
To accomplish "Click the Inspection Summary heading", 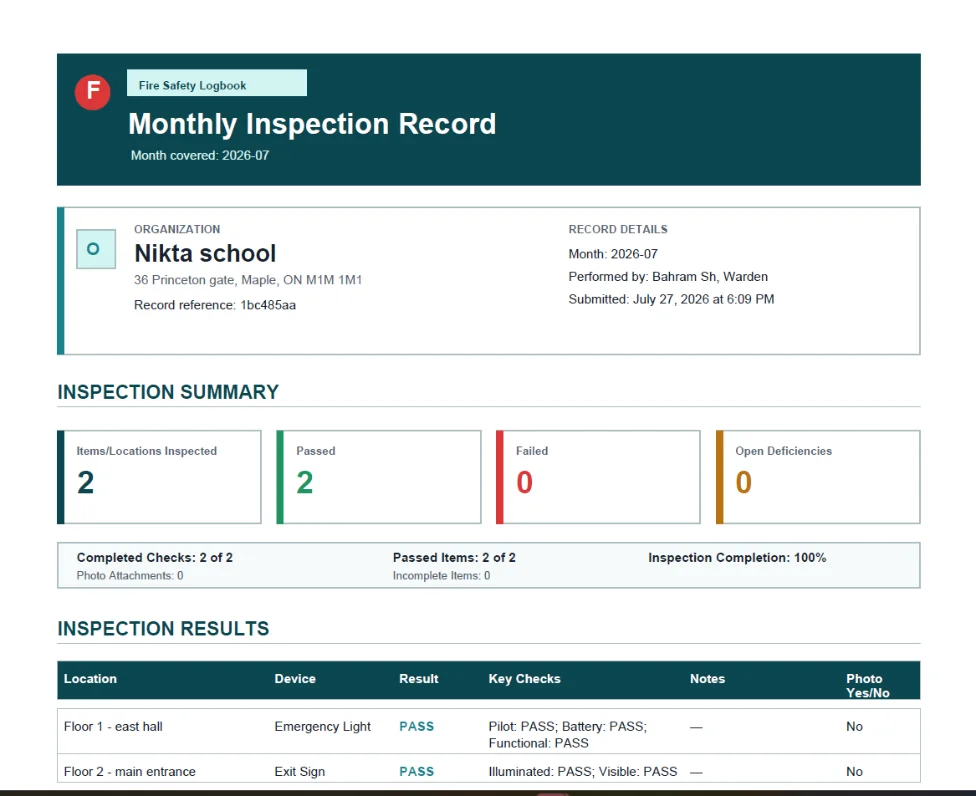I will coord(168,392).
